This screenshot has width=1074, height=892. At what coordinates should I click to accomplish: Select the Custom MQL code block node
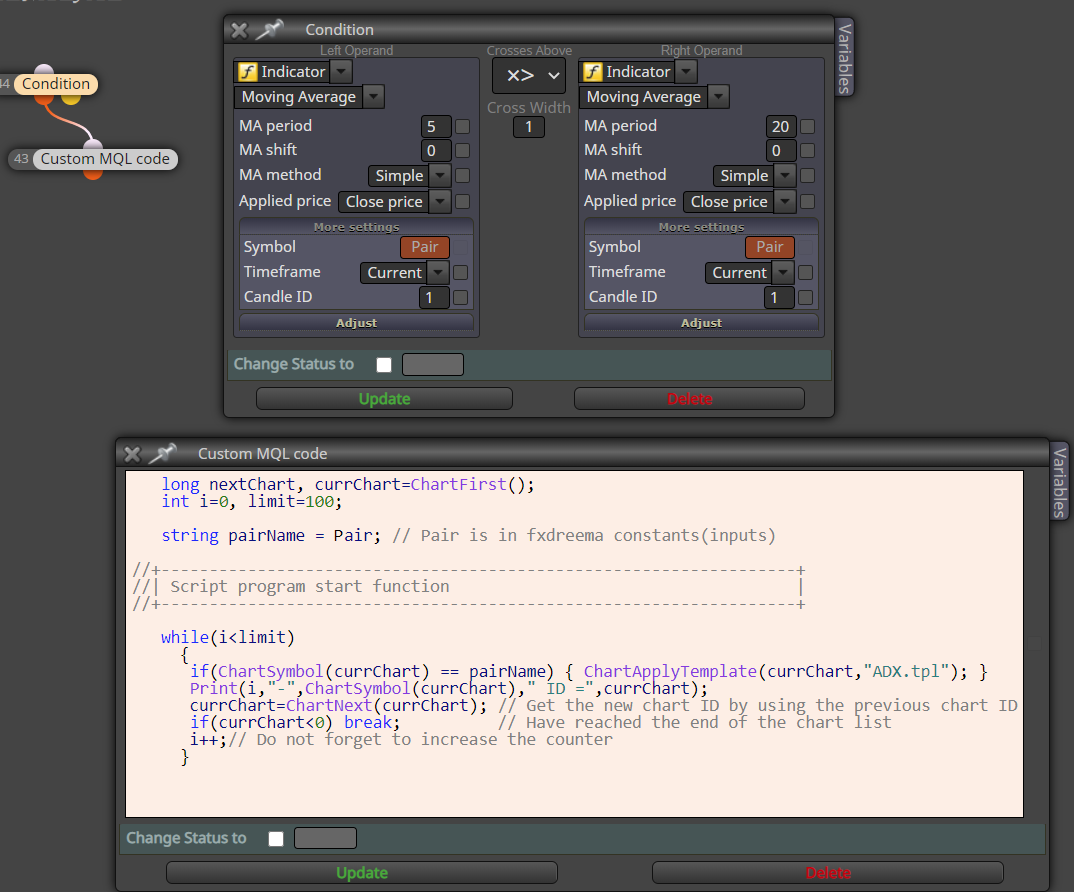[105, 159]
